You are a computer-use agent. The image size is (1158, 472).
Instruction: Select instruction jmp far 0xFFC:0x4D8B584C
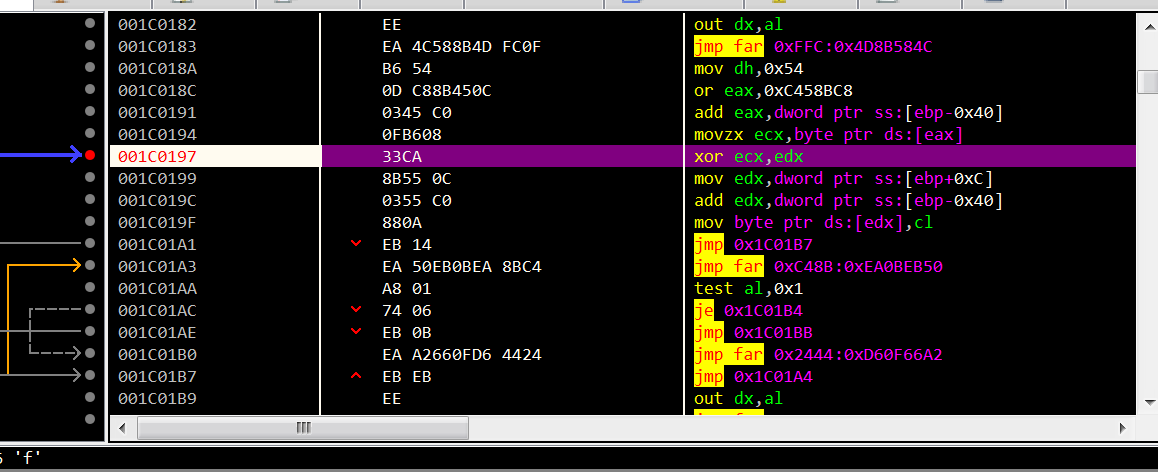tap(813, 47)
